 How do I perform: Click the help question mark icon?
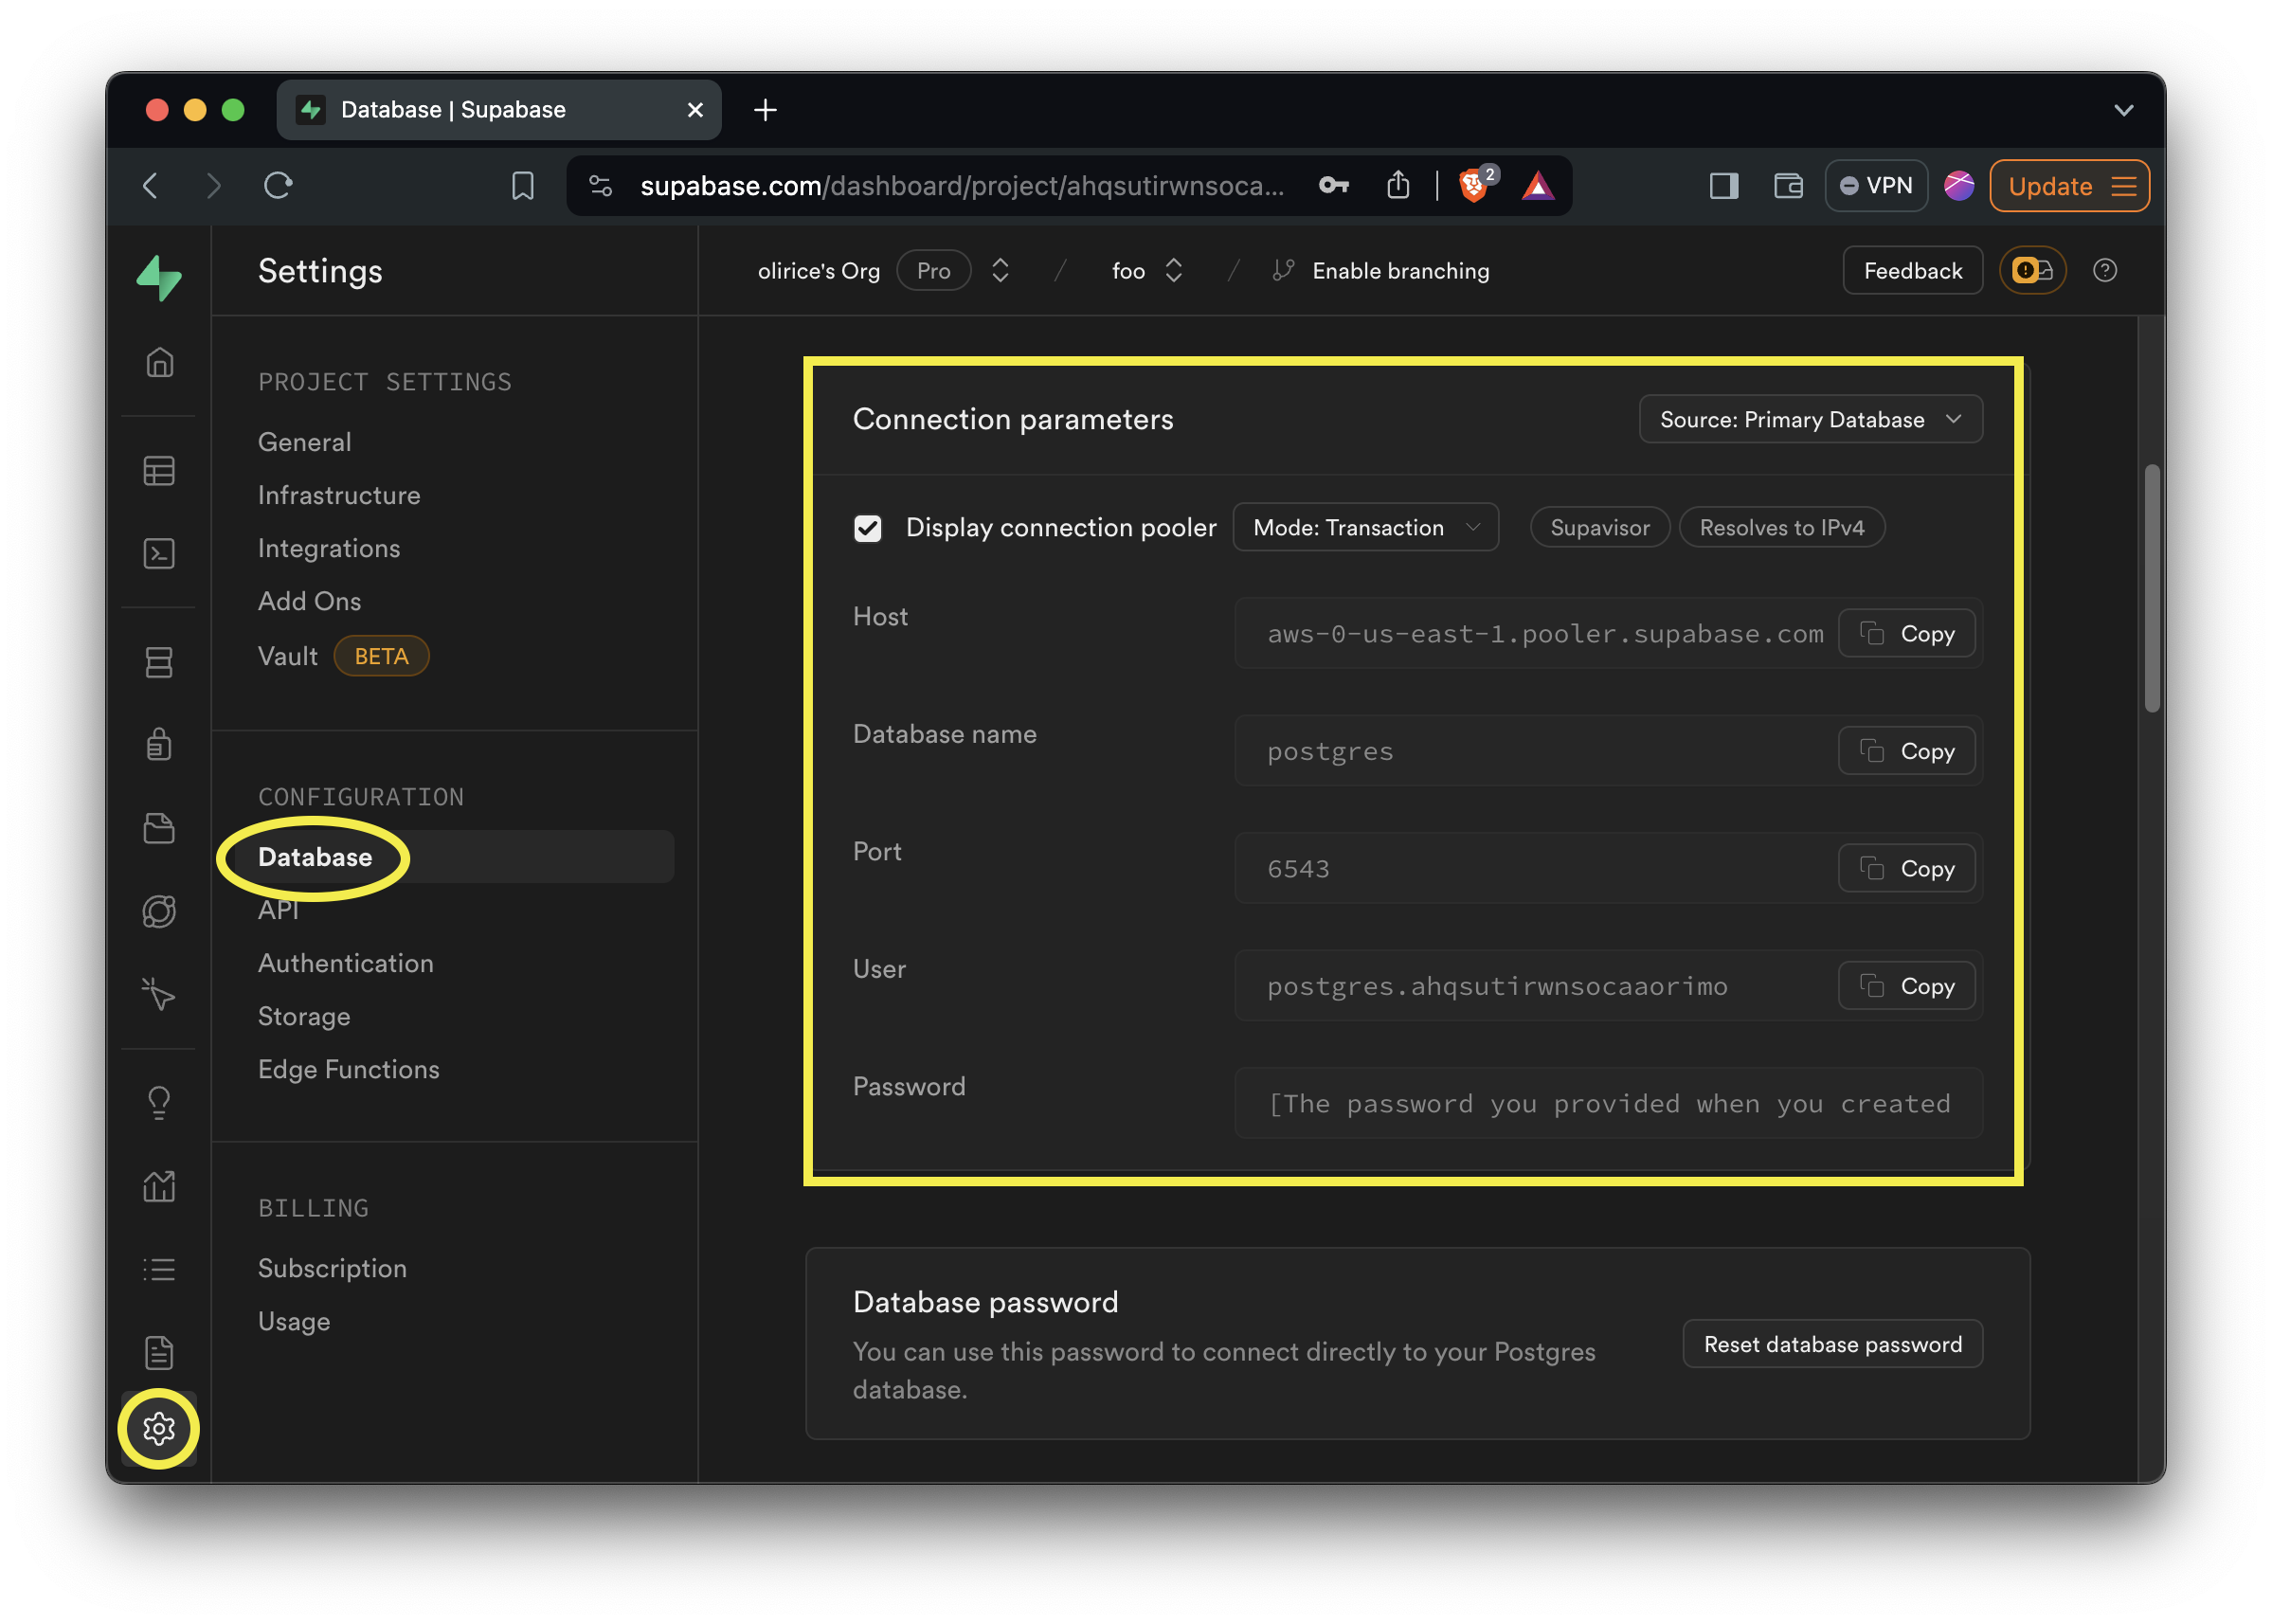tap(2104, 270)
